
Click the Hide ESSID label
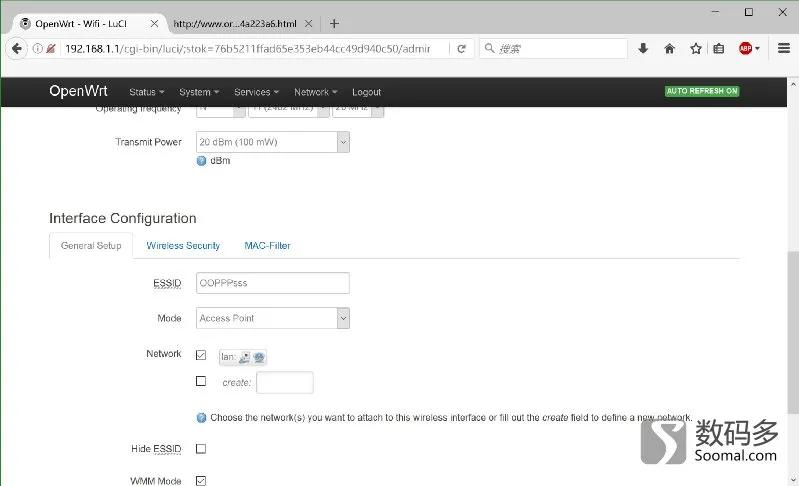tap(156, 449)
